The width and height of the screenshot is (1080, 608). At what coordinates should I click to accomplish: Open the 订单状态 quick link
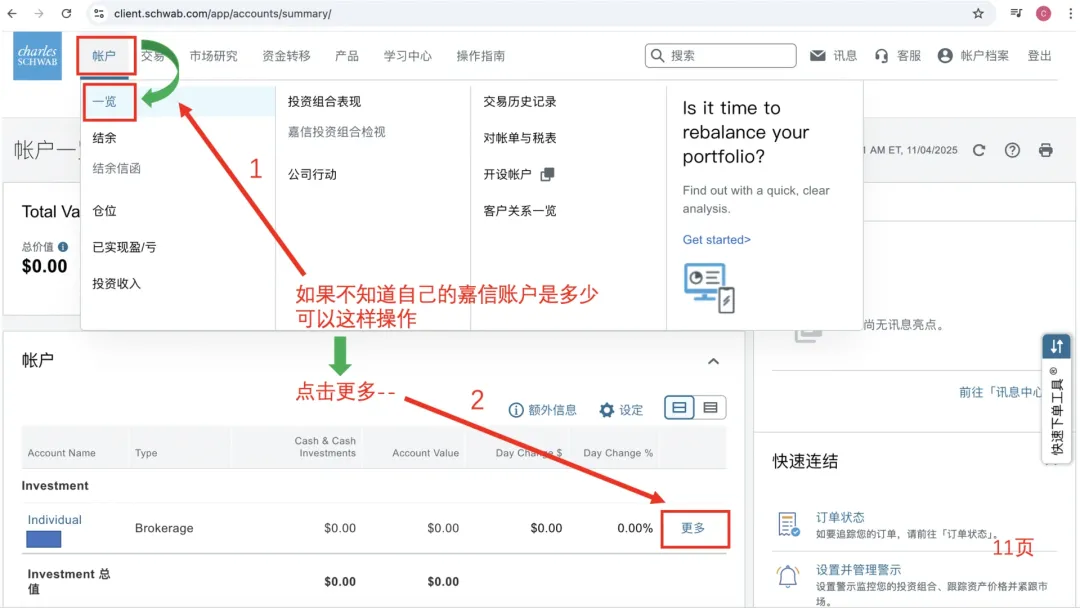pyautogui.click(x=840, y=517)
